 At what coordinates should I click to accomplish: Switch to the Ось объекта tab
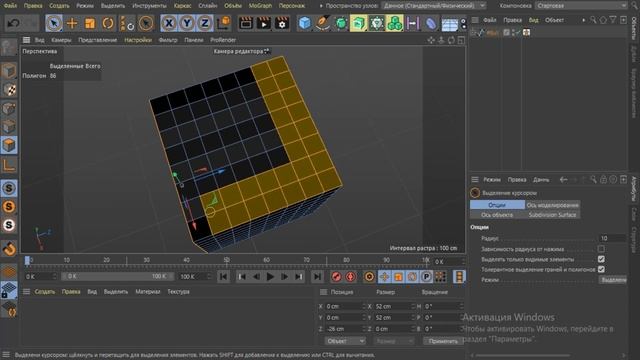497,215
